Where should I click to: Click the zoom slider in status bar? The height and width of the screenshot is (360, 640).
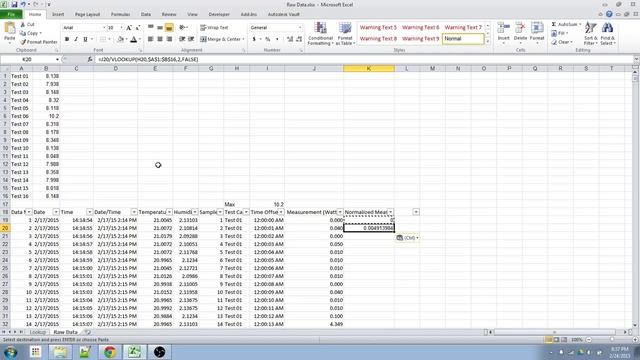(x=611, y=340)
